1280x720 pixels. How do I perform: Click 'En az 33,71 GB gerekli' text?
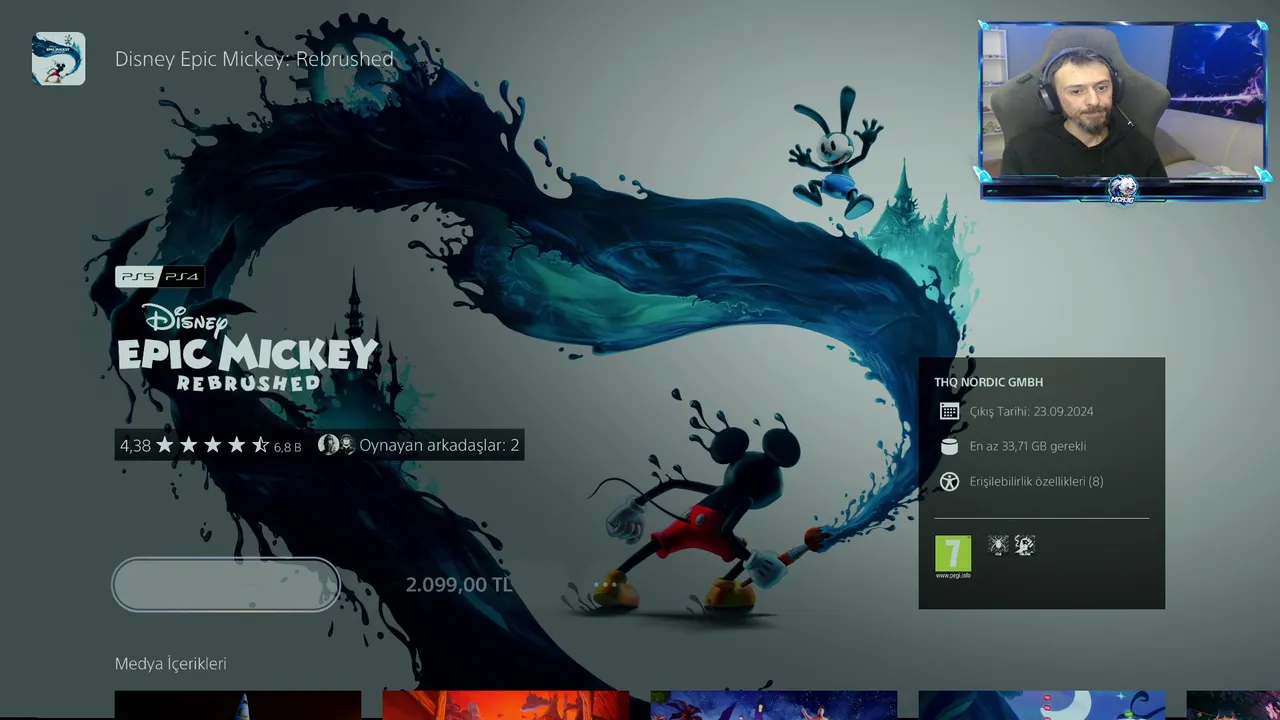pos(1028,446)
